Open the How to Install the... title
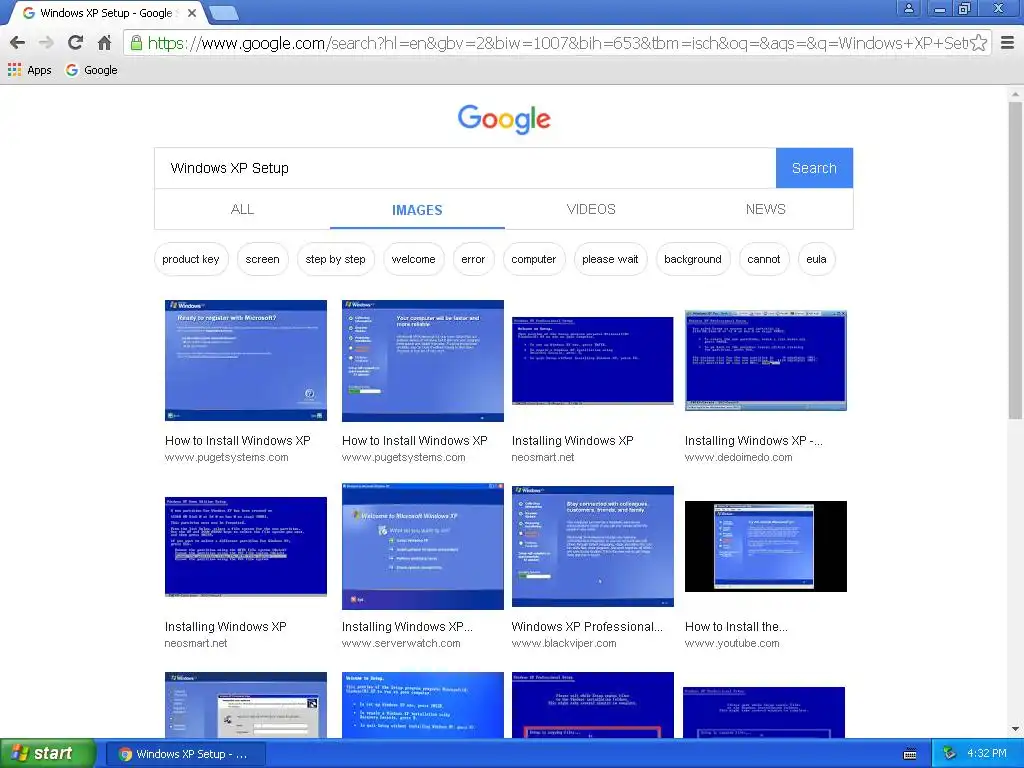This screenshot has height=768, width=1024. click(736, 627)
